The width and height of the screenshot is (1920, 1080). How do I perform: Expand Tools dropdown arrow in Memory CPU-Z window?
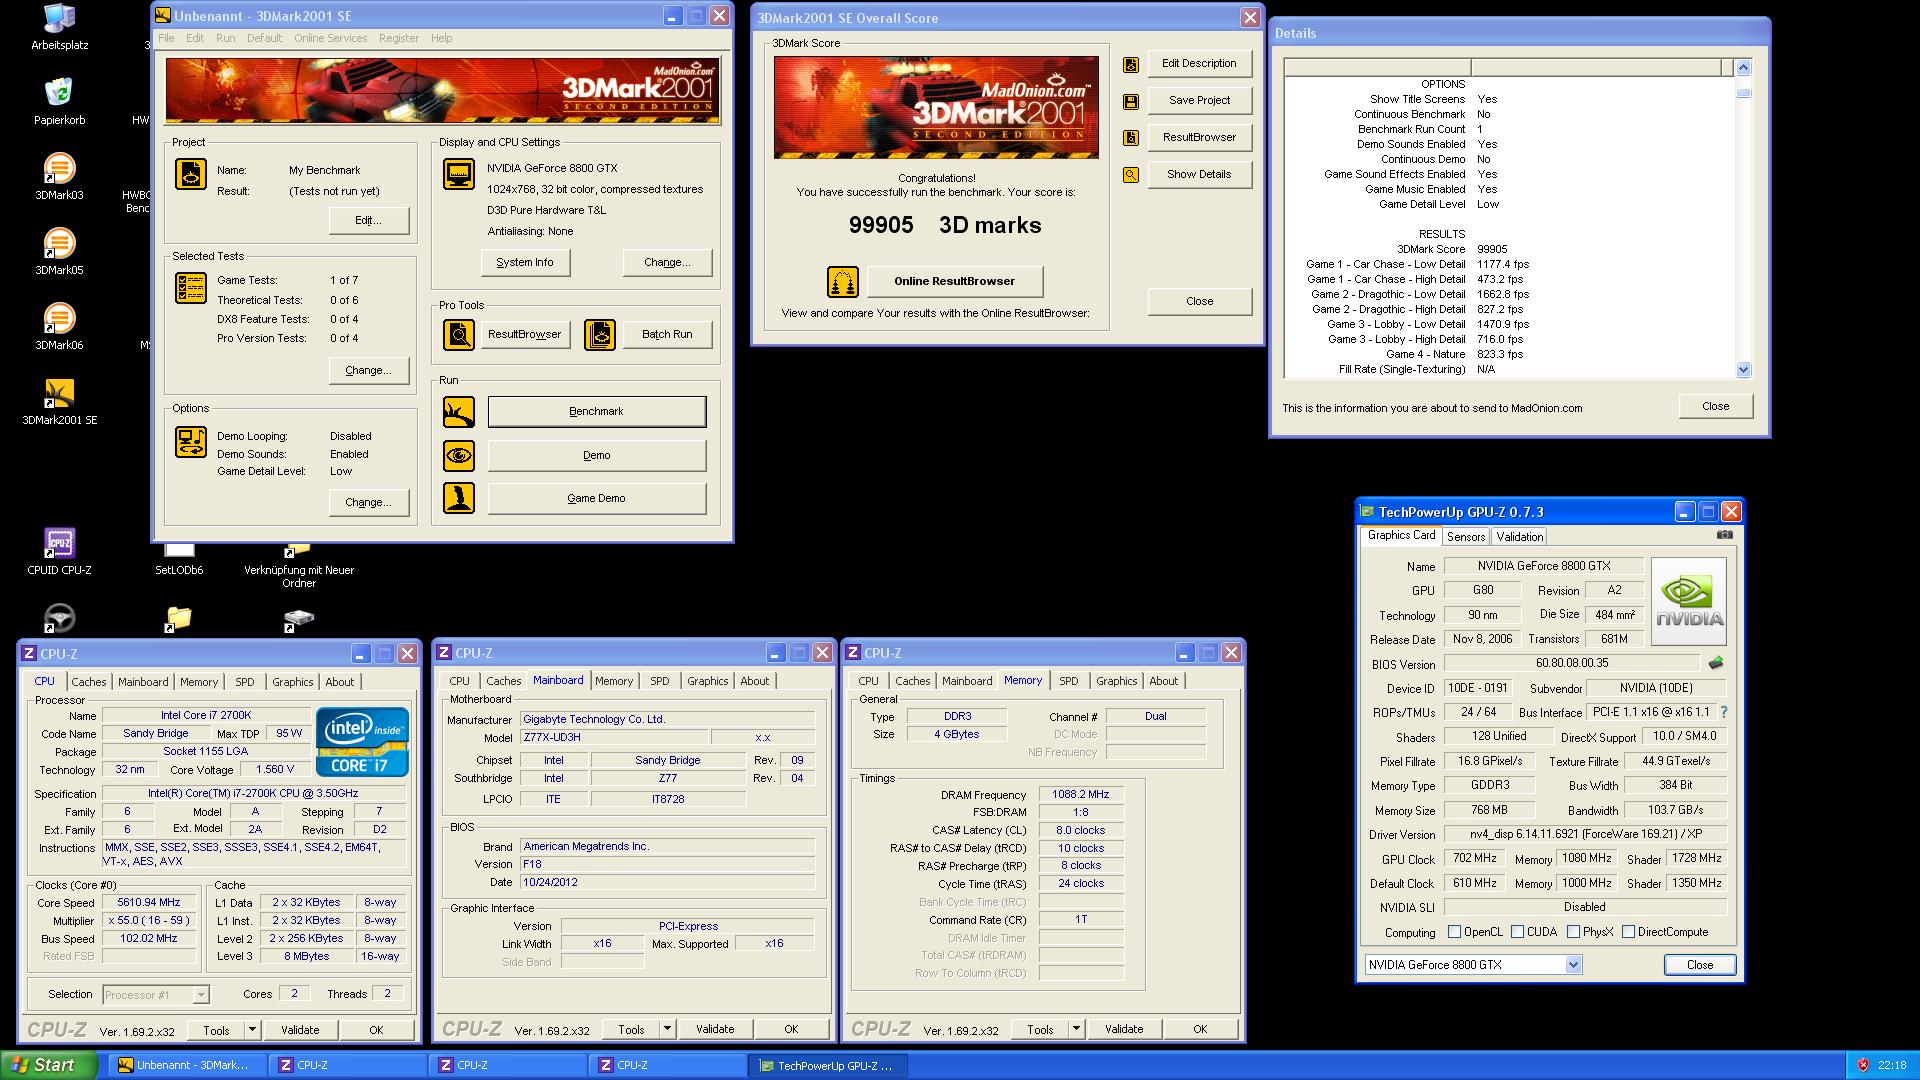pyautogui.click(x=1076, y=1028)
